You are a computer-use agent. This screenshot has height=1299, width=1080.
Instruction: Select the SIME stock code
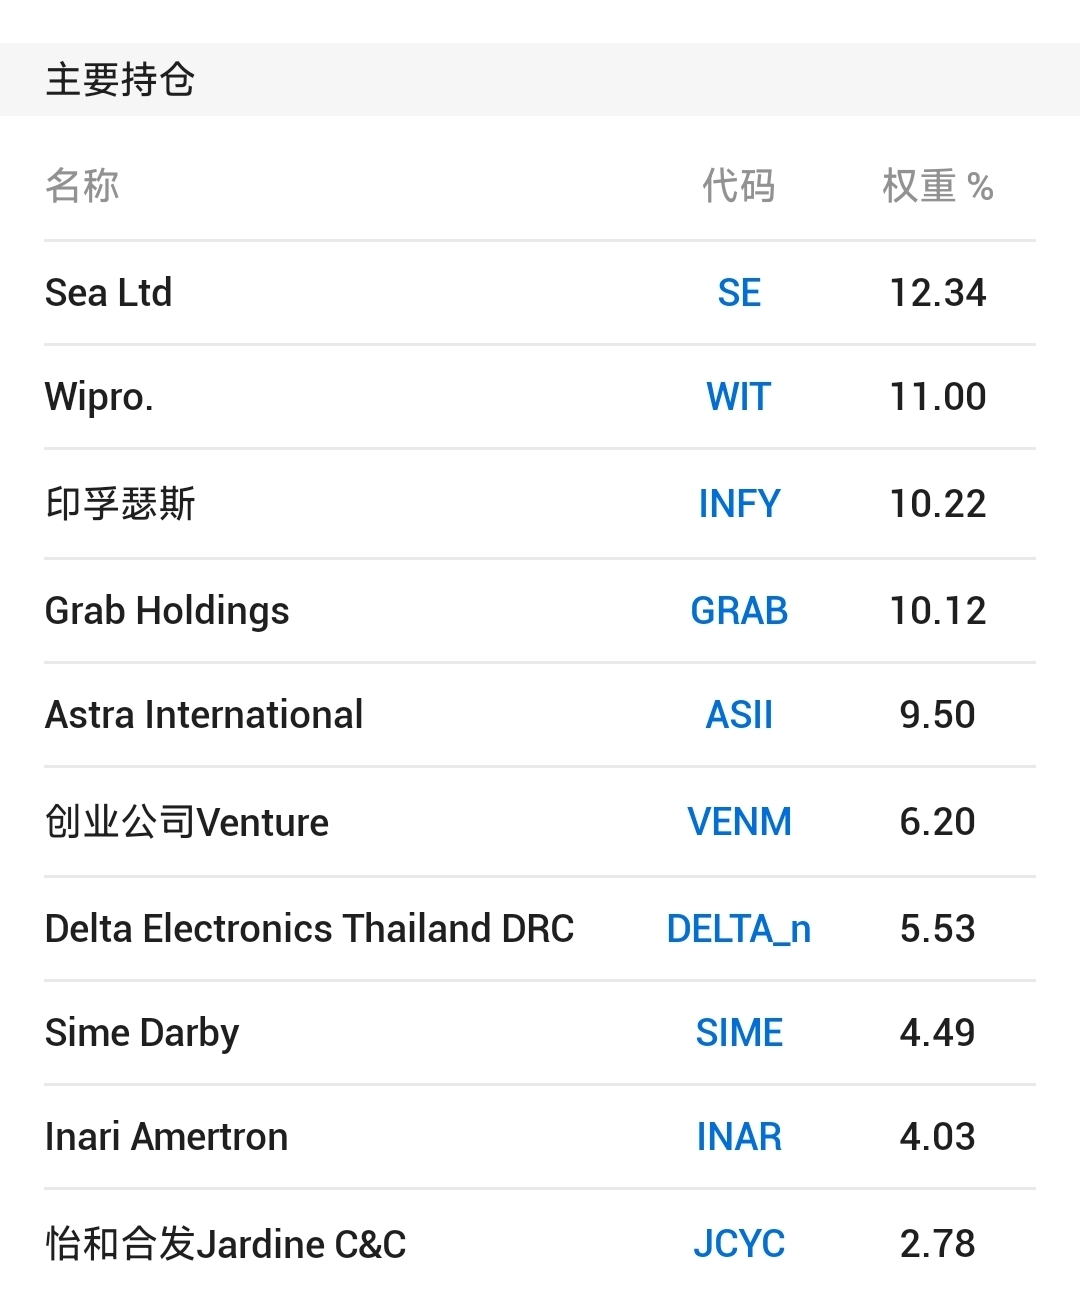739,1033
